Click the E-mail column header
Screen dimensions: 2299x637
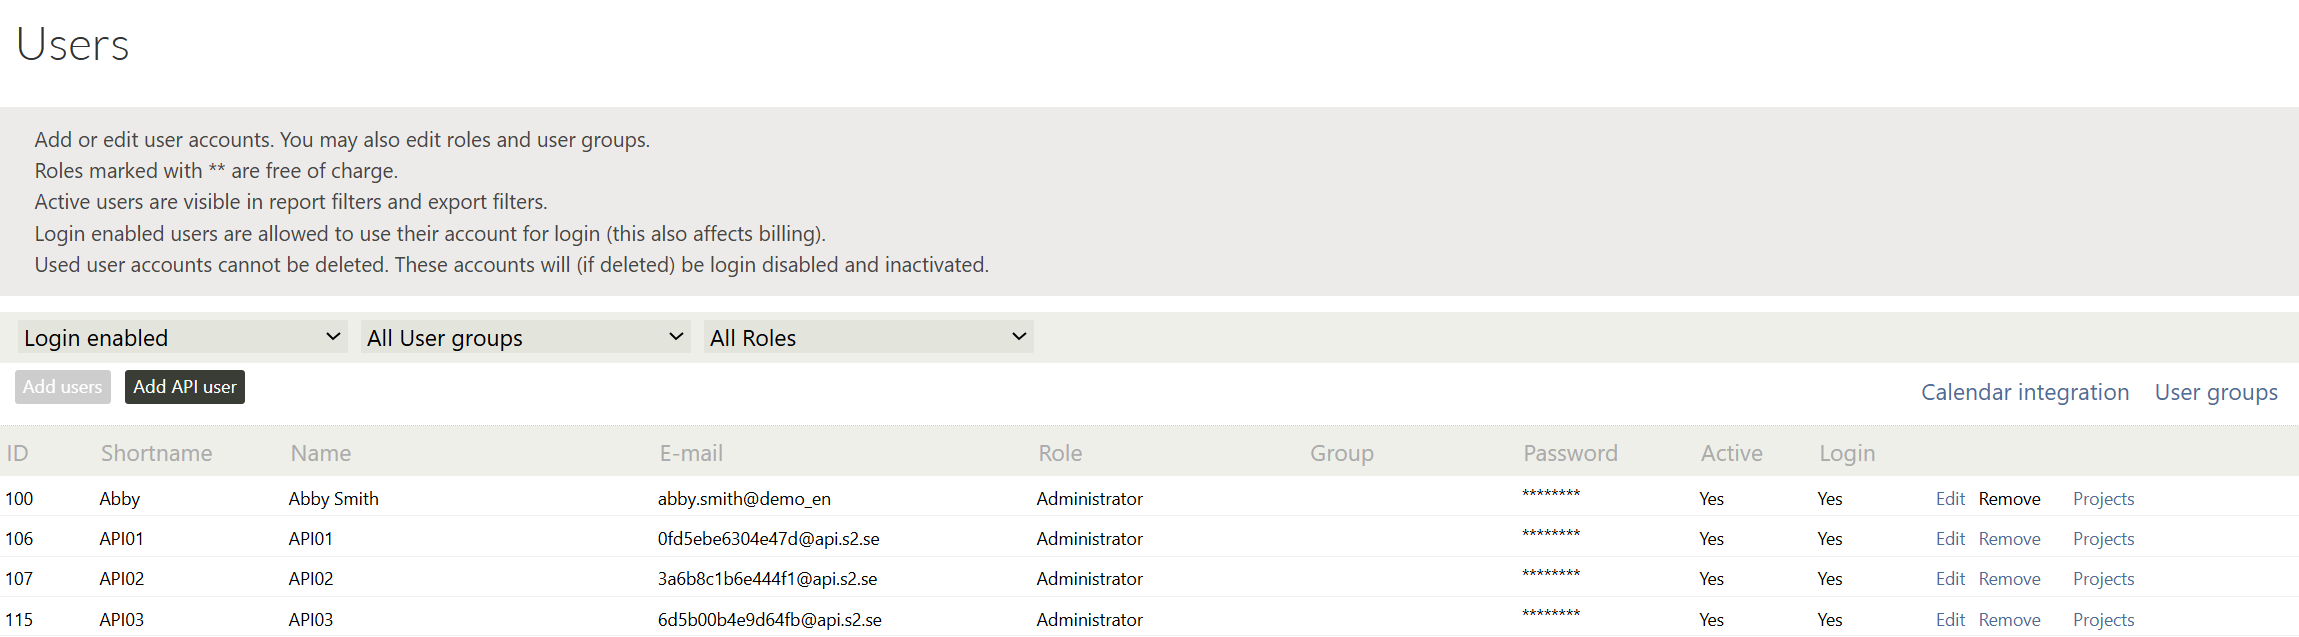(x=690, y=453)
